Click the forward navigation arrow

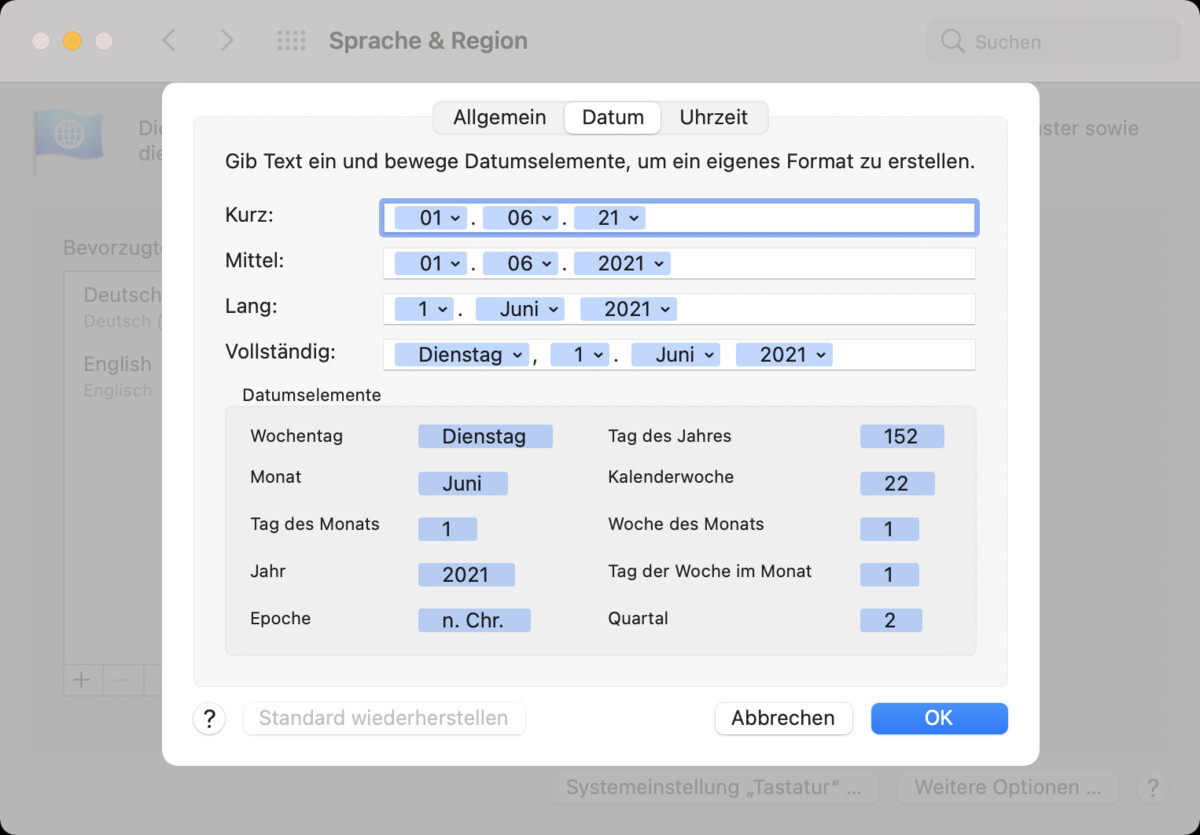click(227, 41)
